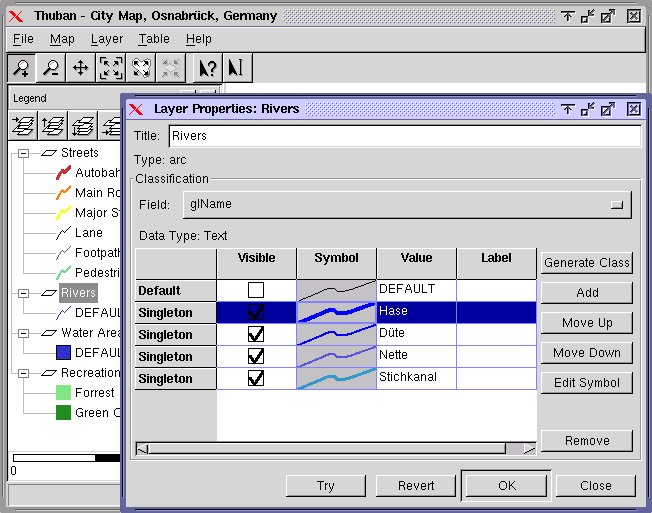Click the blue Water Areas DEFAULT swatch
Screen dimensions: 652x513
(63, 353)
